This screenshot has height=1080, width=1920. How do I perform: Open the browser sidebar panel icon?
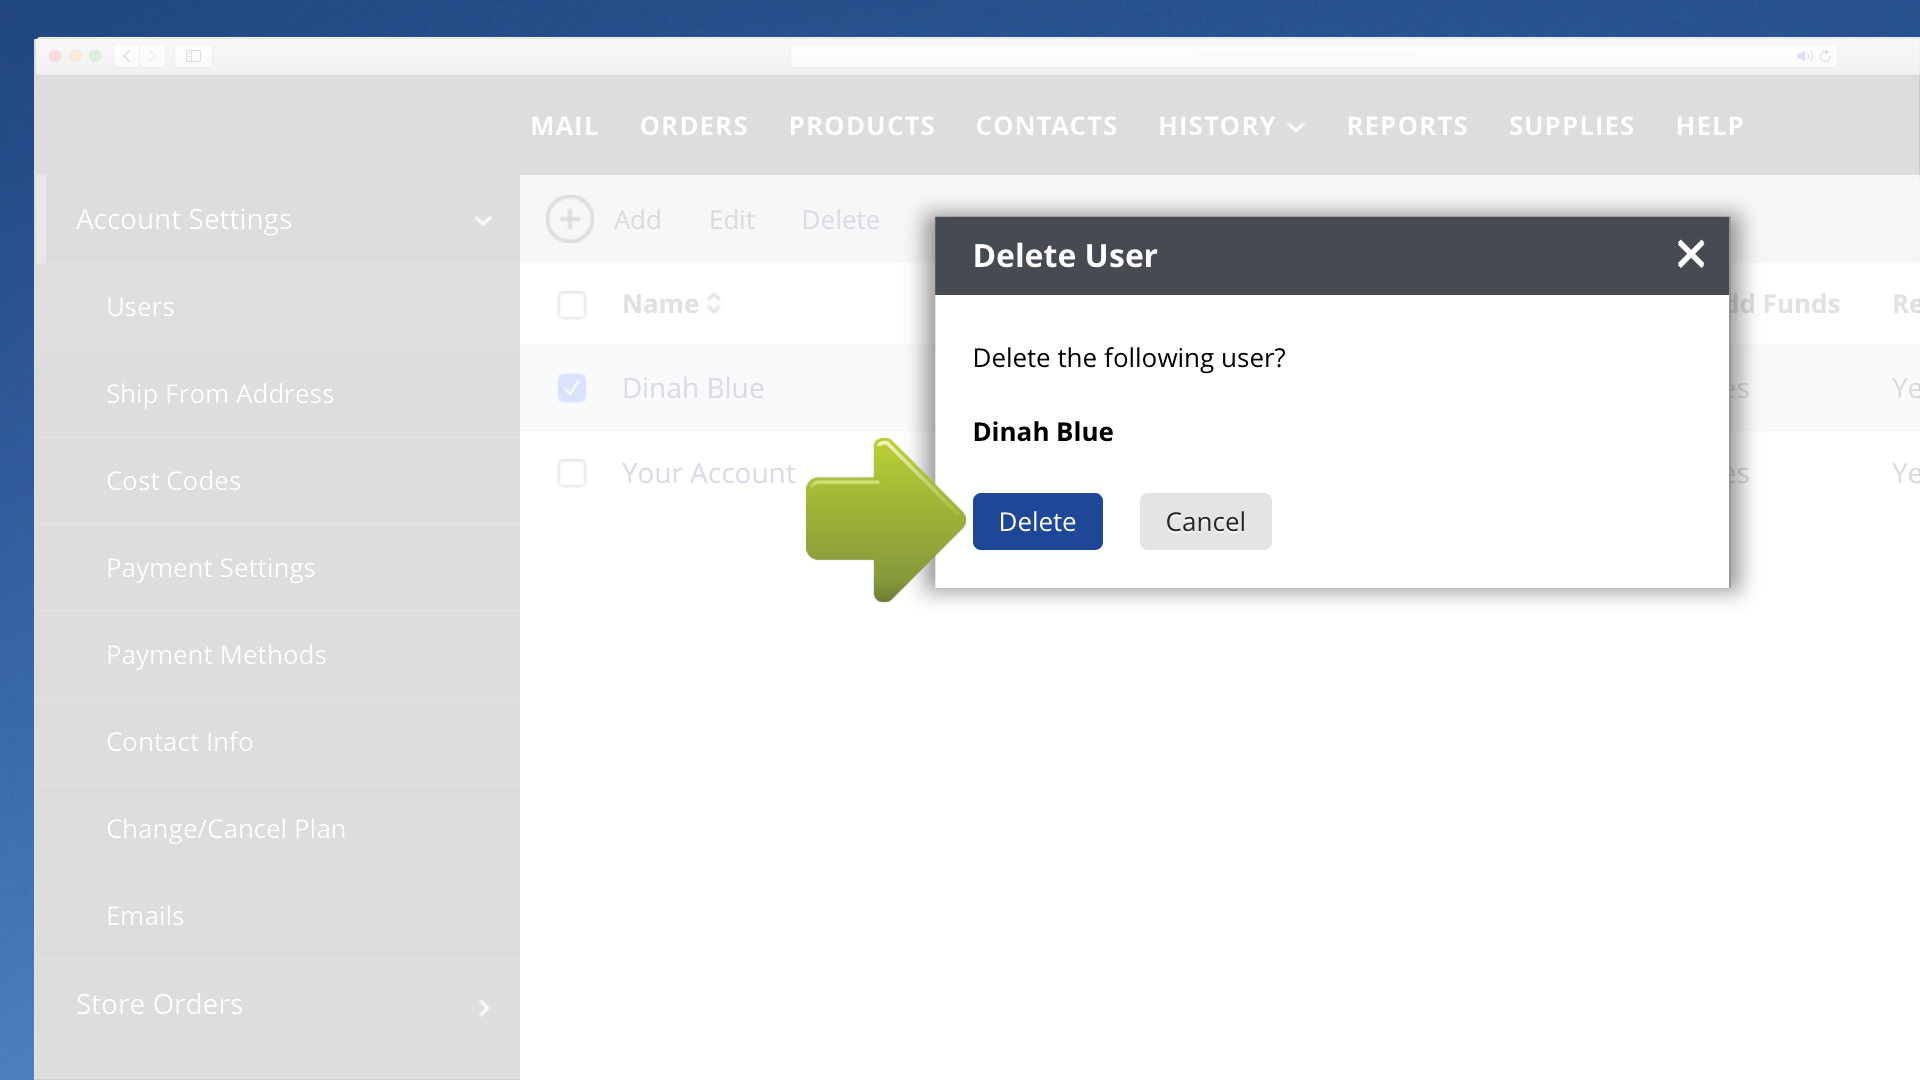click(192, 56)
